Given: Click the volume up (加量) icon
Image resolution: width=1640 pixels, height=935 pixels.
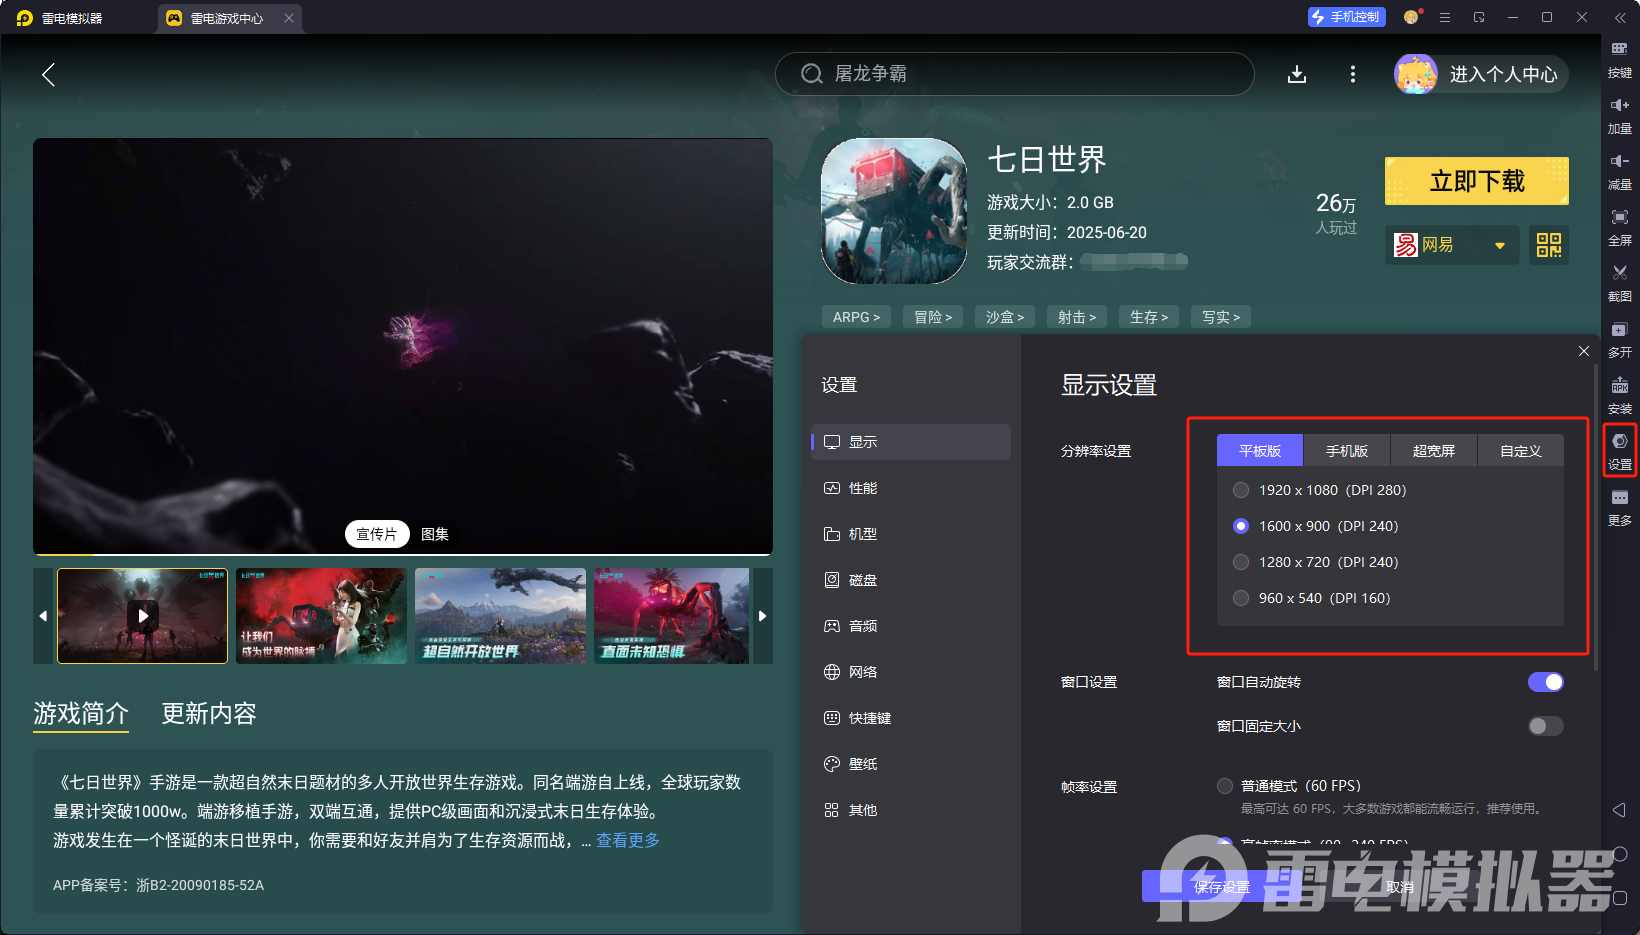Looking at the screenshot, I should (x=1619, y=106).
